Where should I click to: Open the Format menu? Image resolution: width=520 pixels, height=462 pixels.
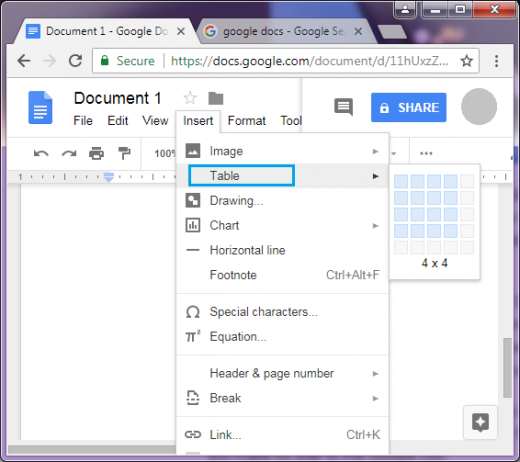(x=247, y=121)
